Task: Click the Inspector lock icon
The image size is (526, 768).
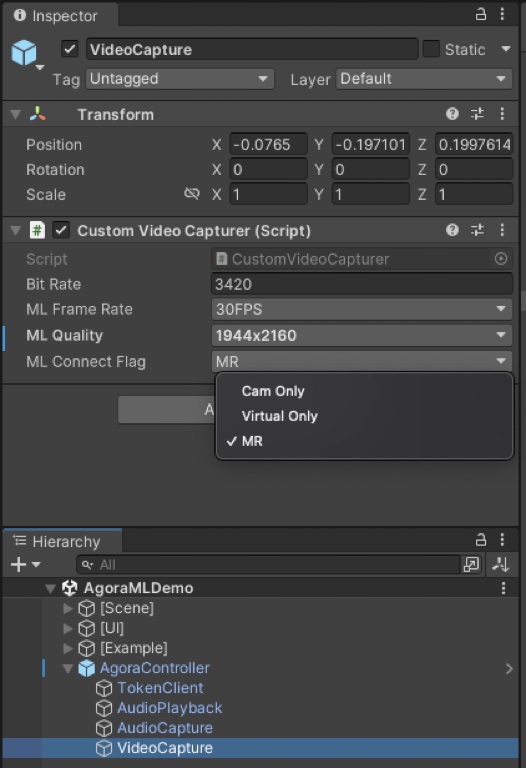Action: point(480,14)
